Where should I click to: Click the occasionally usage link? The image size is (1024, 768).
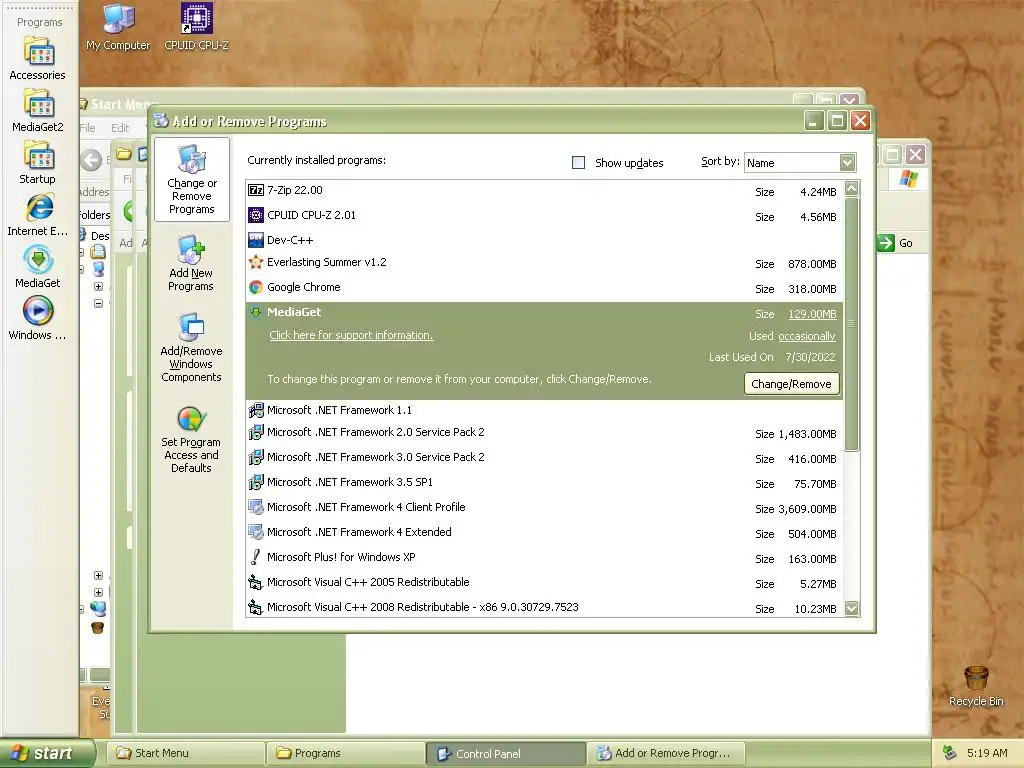pyautogui.click(x=807, y=336)
